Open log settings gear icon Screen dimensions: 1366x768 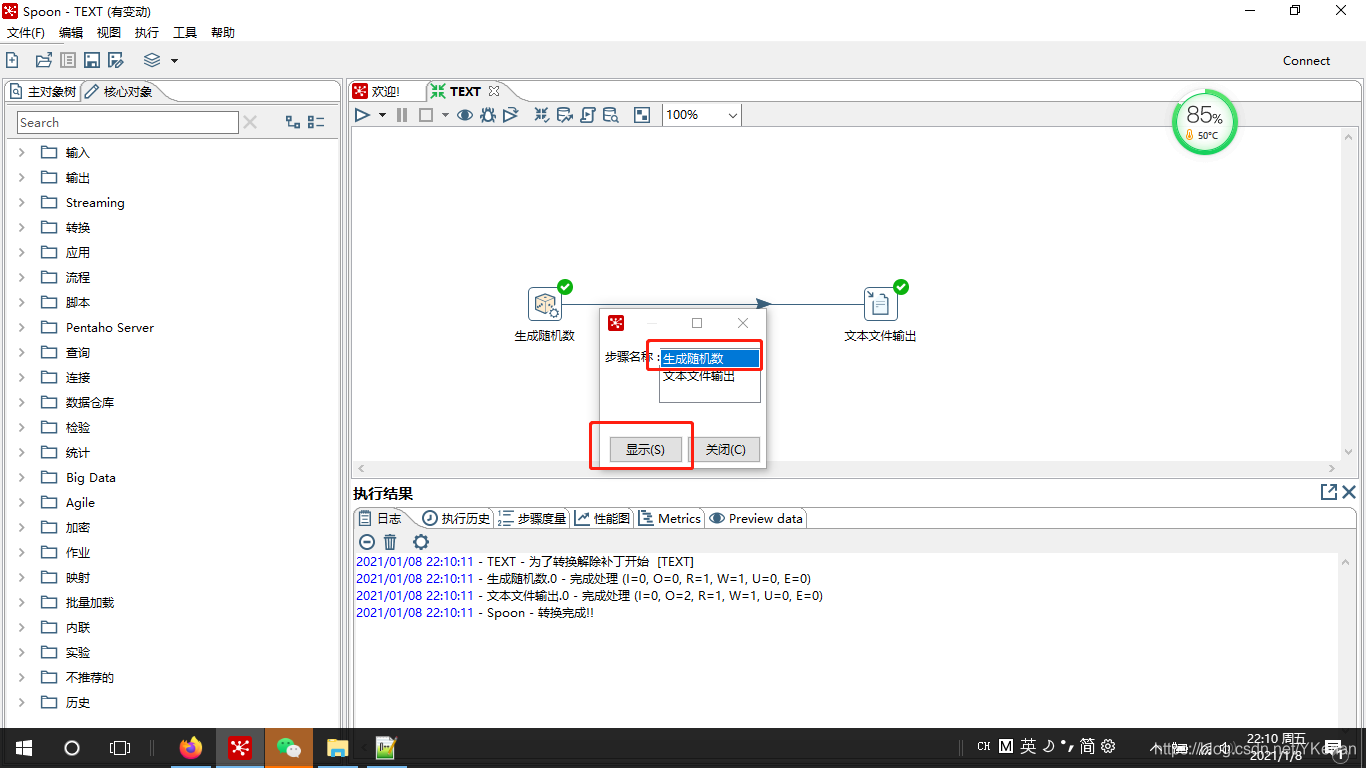[x=421, y=542]
